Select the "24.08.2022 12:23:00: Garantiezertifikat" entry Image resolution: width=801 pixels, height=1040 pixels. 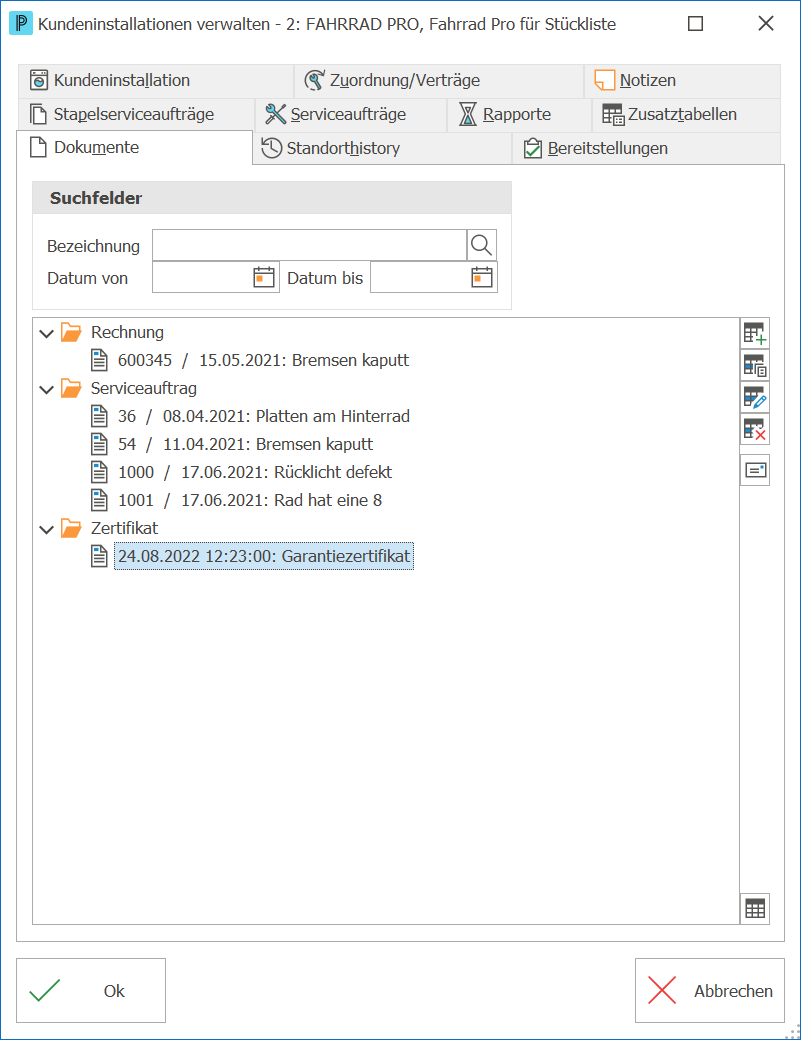click(264, 556)
